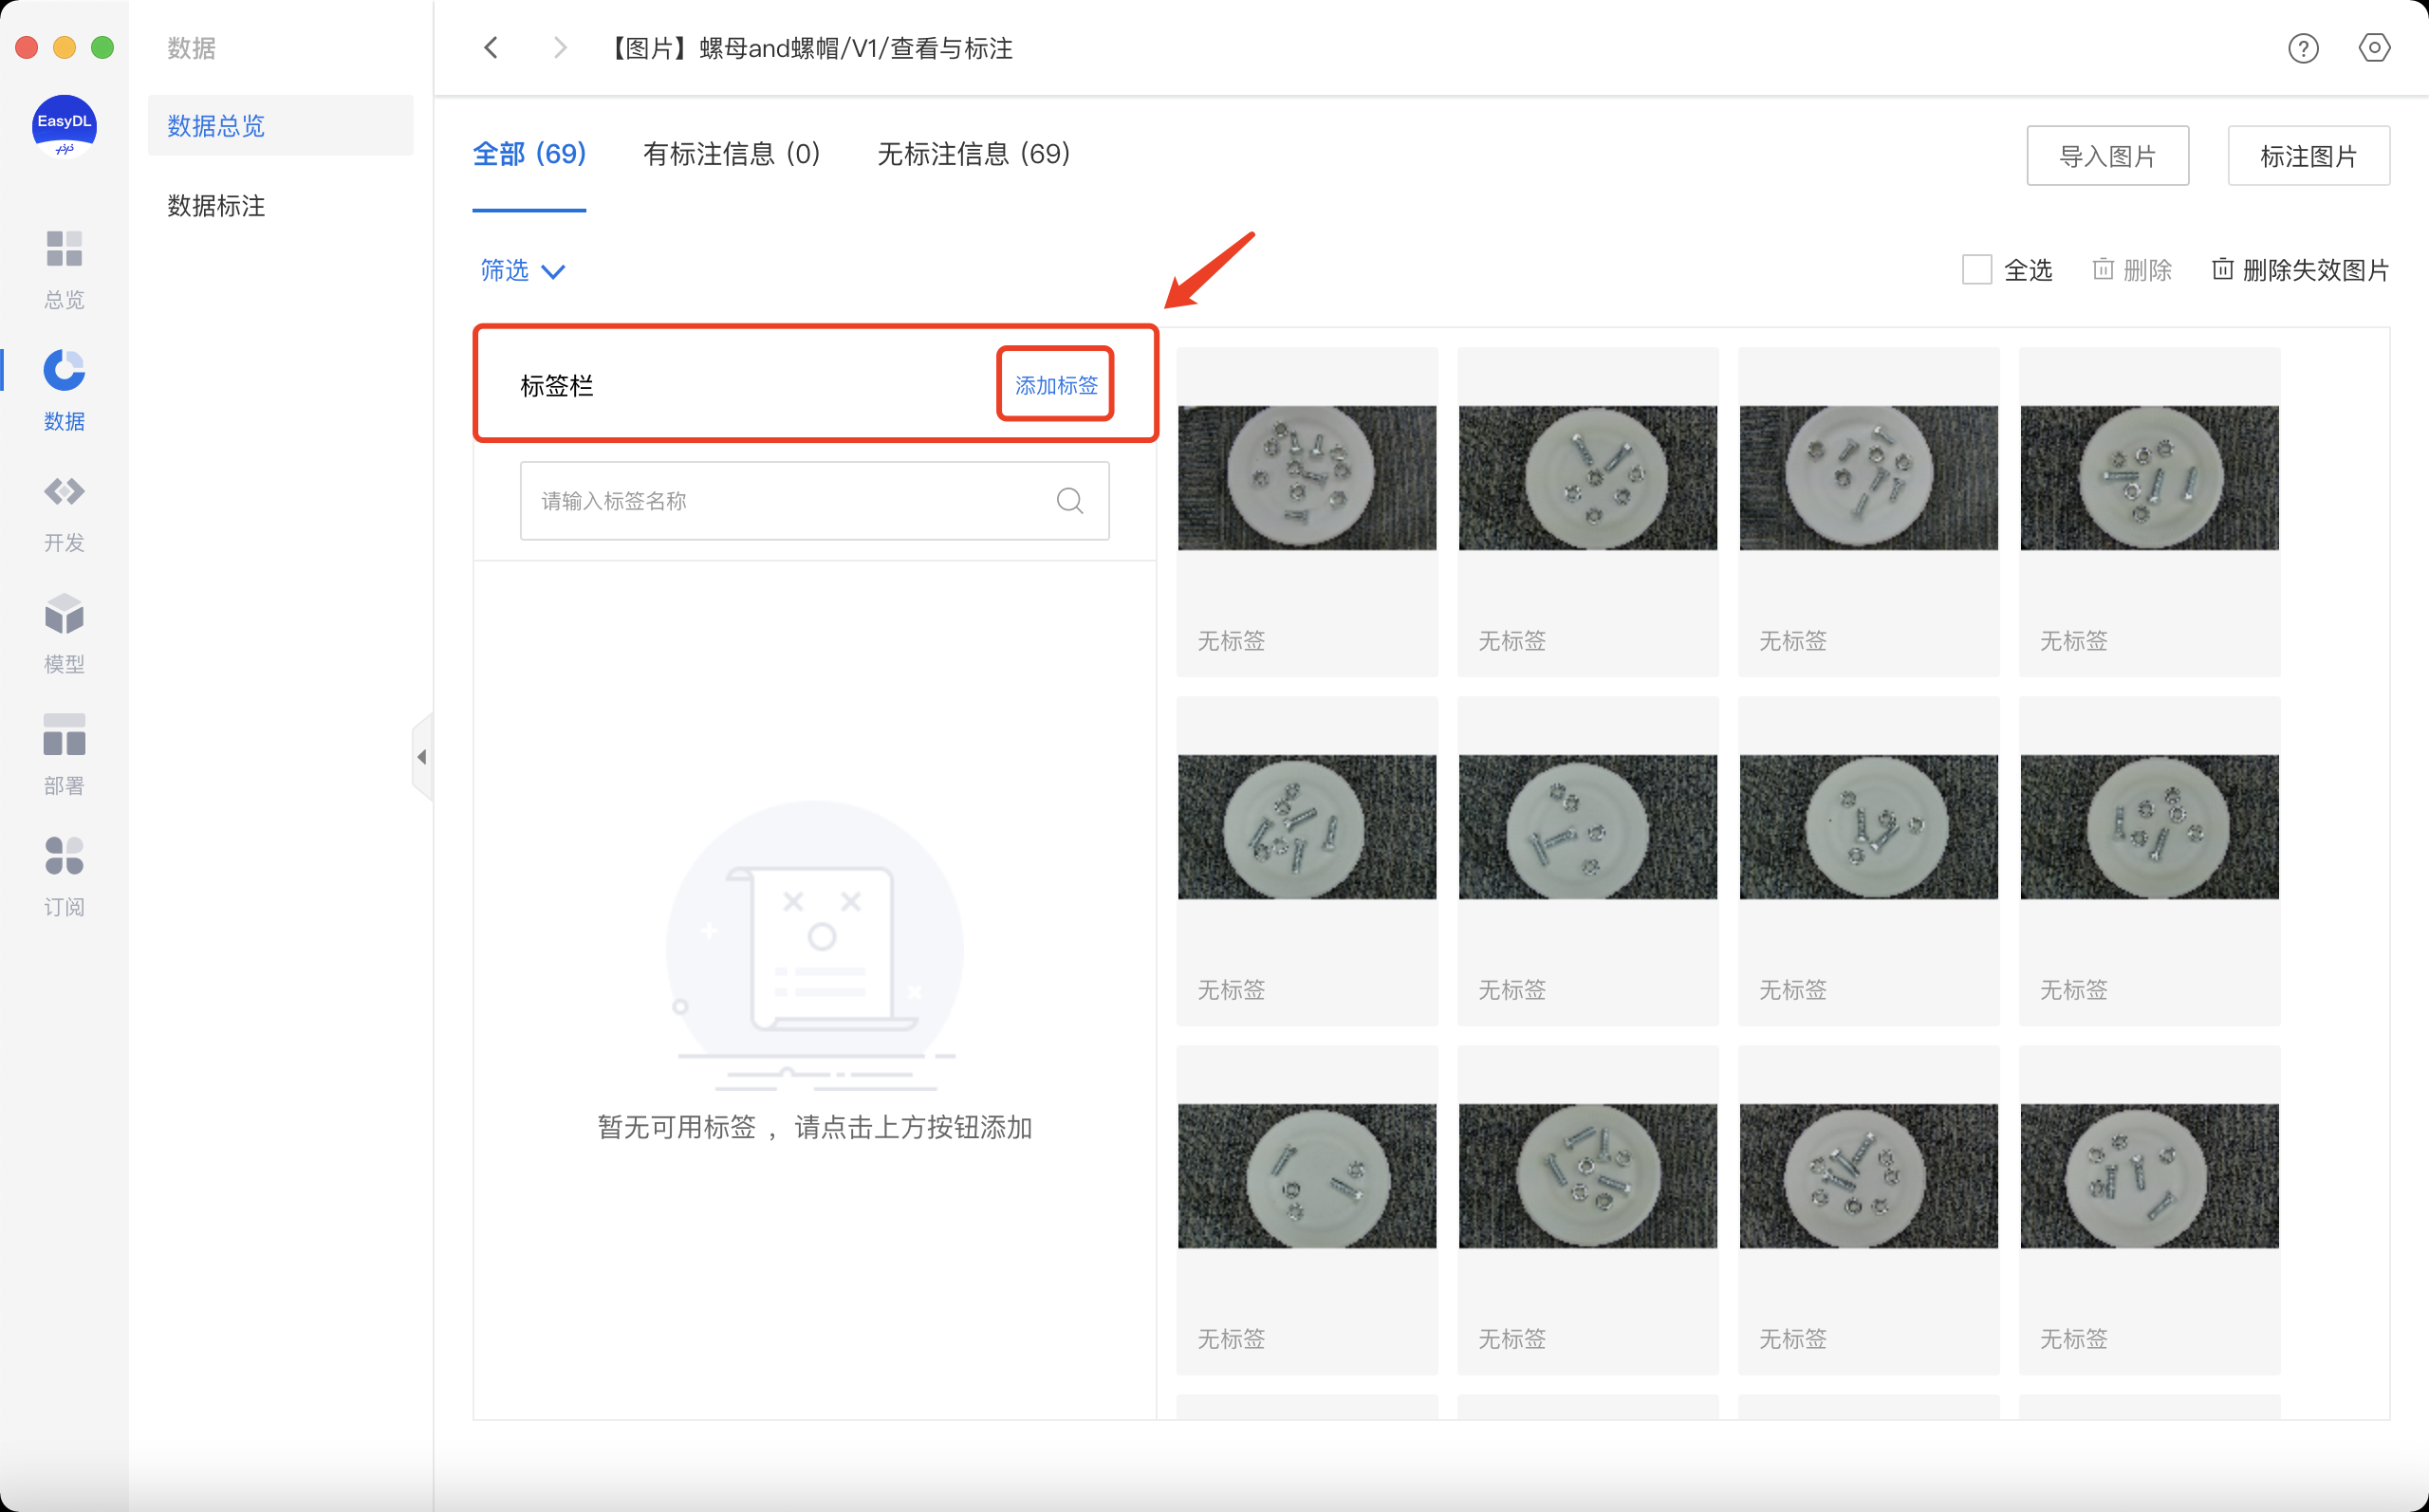Click the 删除失效图片 text button
Viewport: 2429px width, 1512px height.
2315,270
